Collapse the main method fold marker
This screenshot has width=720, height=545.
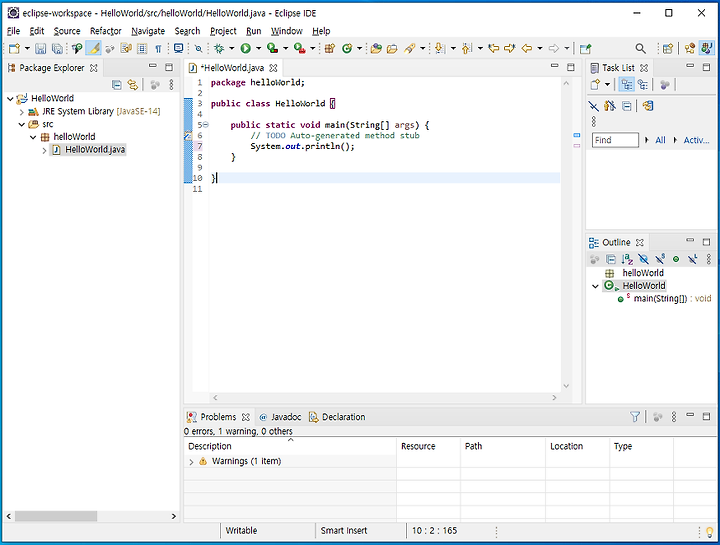coord(206,124)
